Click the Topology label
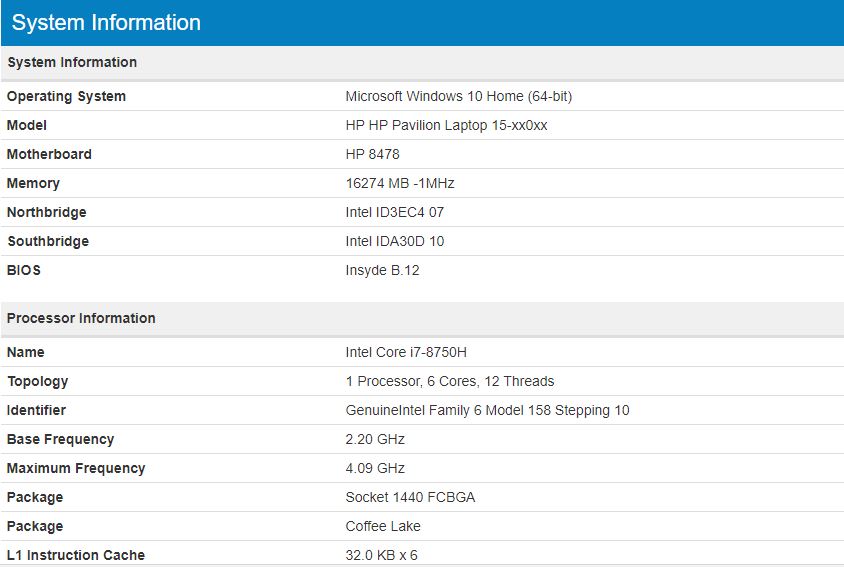Image resolution: width=844 pixels, height=567 pixels. click(38, 382)
